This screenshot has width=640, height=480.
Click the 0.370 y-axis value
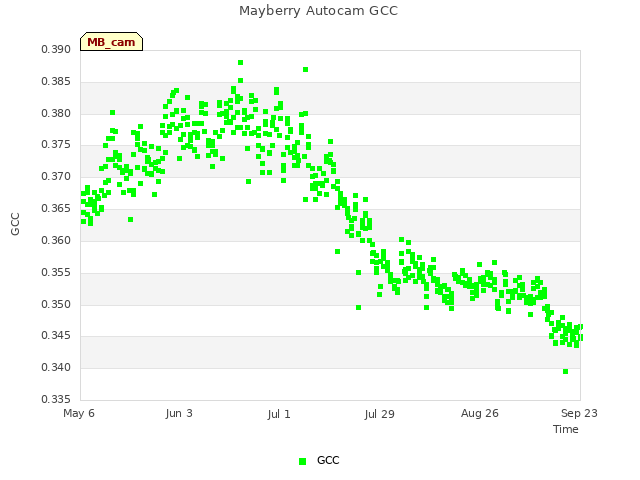56,177
